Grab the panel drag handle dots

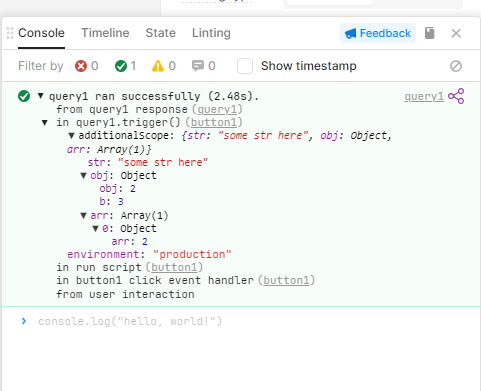[10, 33]
